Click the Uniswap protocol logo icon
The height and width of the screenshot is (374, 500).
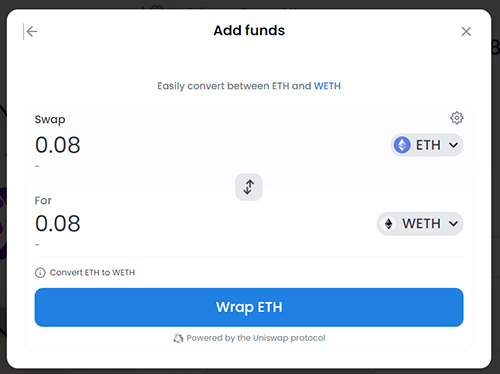pyautogui.click(x=178, y=338)
